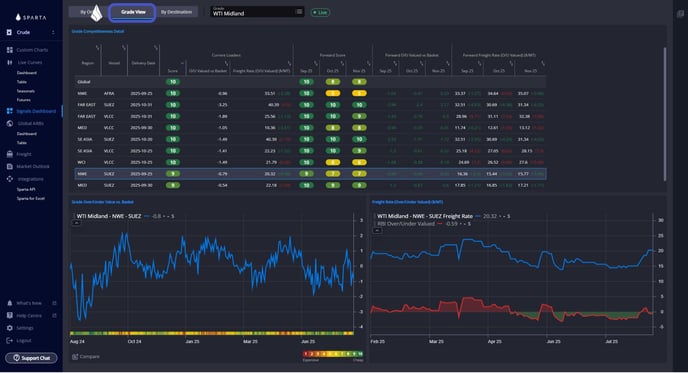This screenshot has height=373, width=688.
Task: Open Sparta for Excel link
Action: tap(31, 198)
